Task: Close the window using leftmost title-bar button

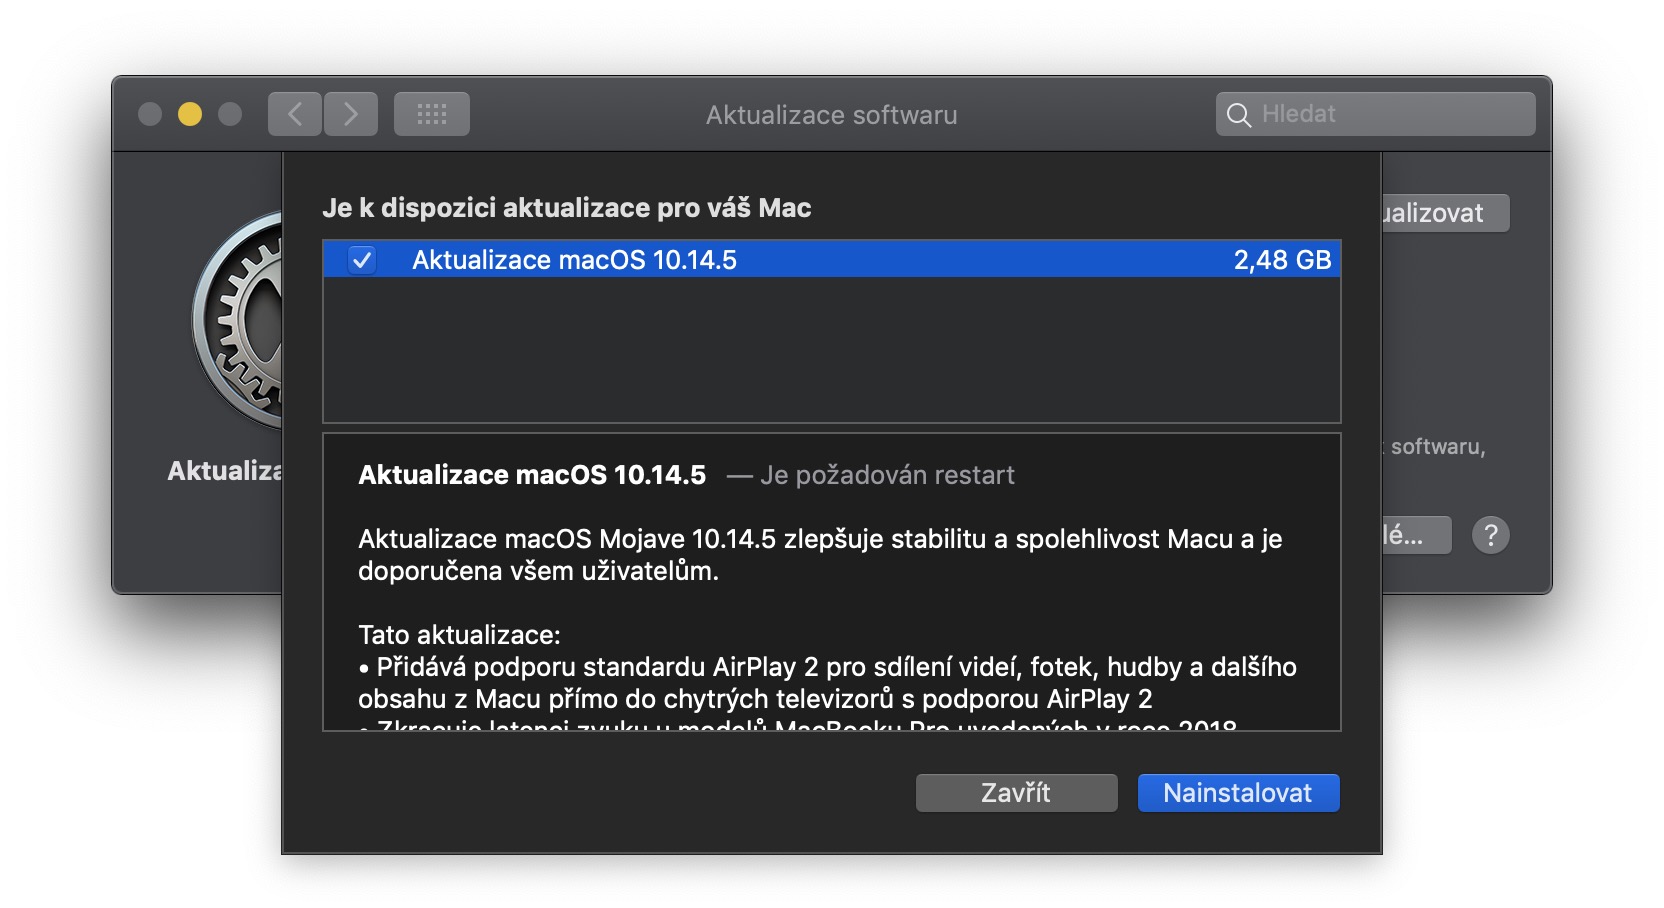Action: click(x=150, y=114)
